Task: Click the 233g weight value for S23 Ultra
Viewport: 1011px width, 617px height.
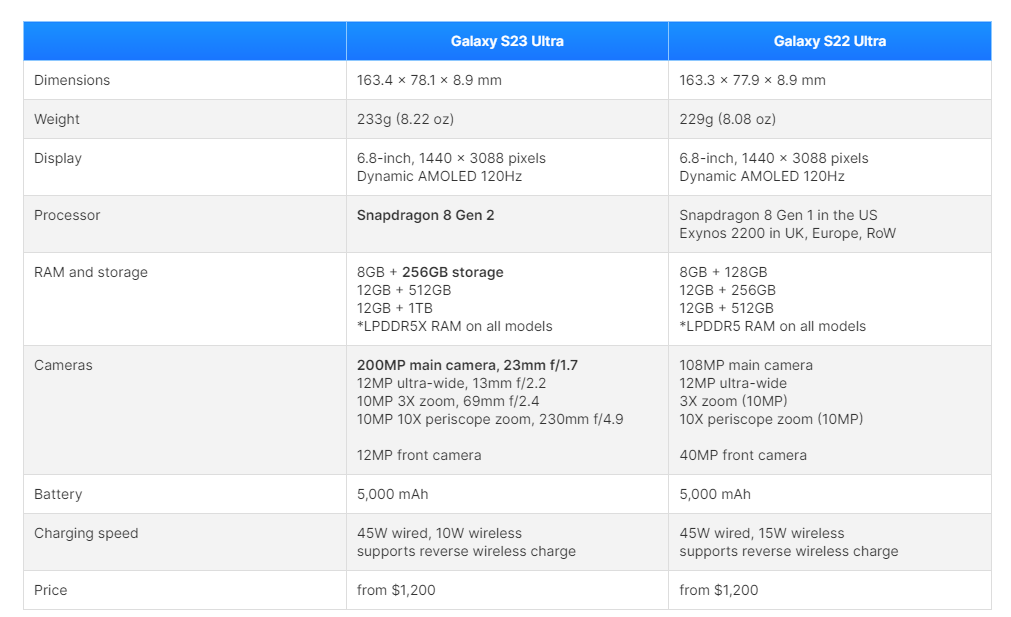Action: coord(402,119)
